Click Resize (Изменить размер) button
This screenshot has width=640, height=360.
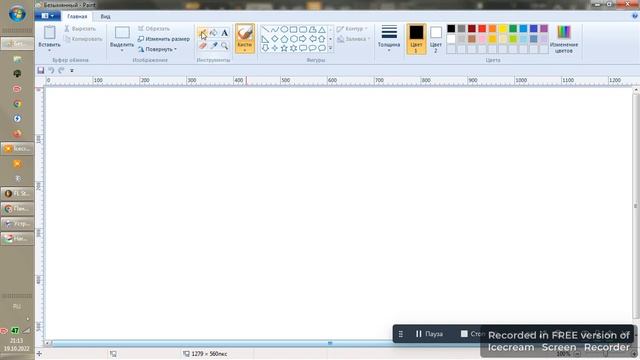click(x=164, y=39)
